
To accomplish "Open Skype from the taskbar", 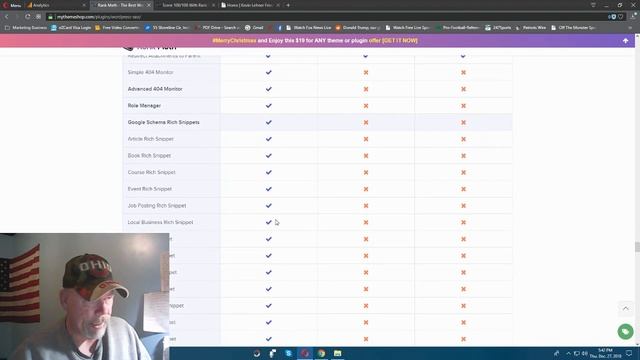I will pyautogui.click(x=289, y=353).
